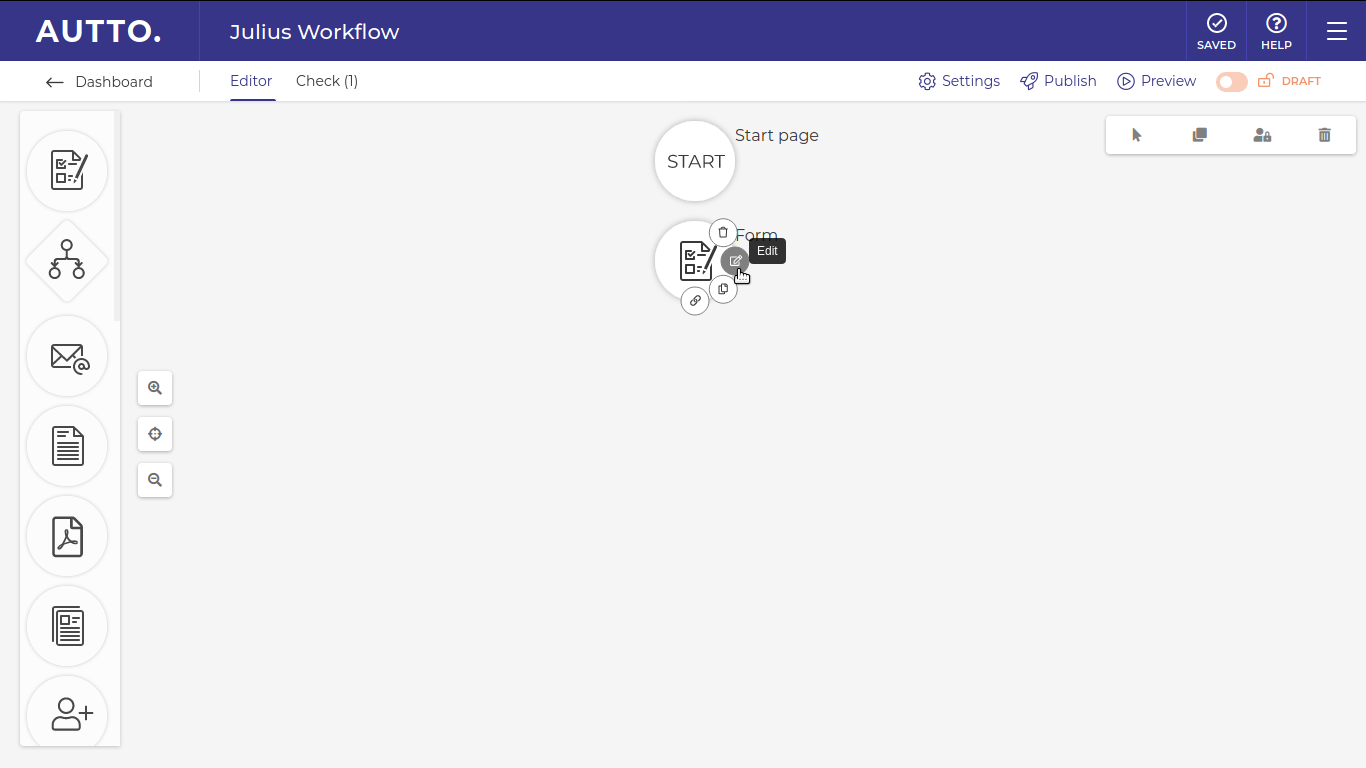The width and height of the screenshot is (1366, 768).
Task: Recenter the canvas view
Action: pyautogui.click(x=155, y=434)
